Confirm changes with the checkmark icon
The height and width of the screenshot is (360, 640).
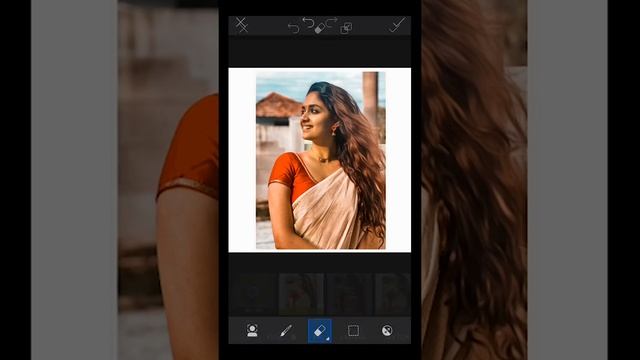(396, 24)
